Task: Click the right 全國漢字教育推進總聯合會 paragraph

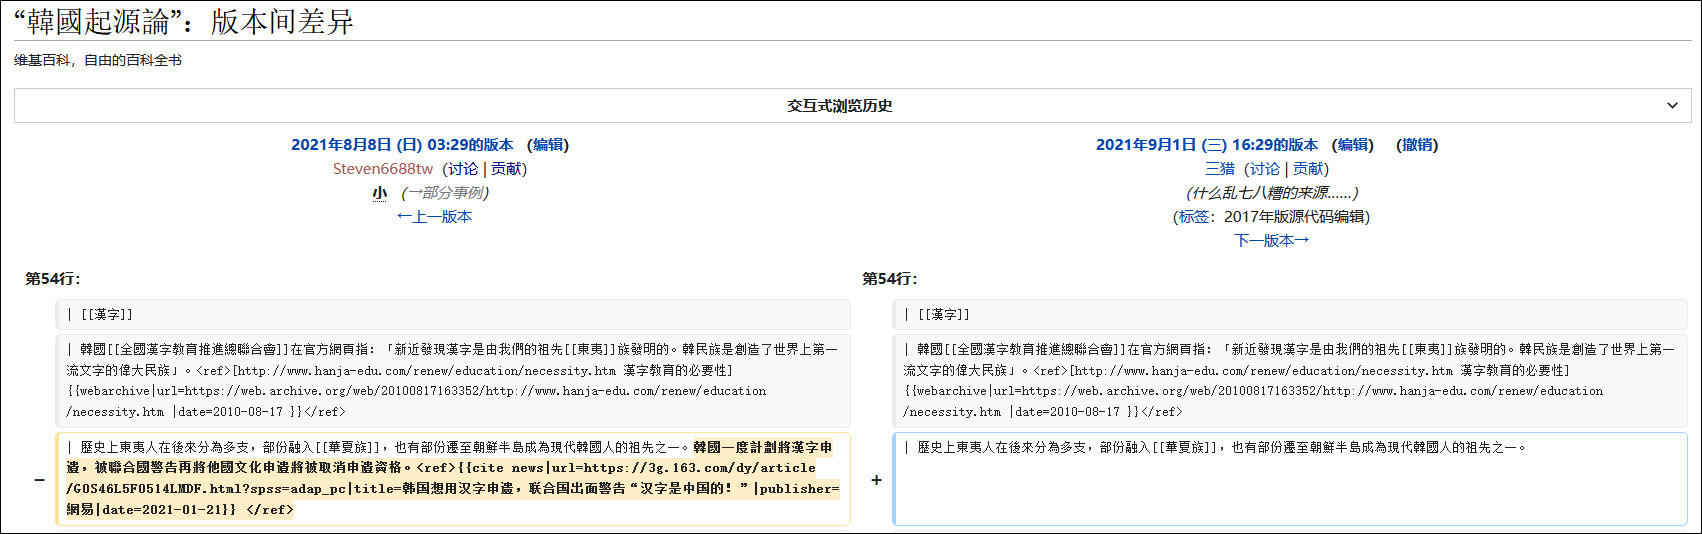Action: click(x=1290, y=381)
